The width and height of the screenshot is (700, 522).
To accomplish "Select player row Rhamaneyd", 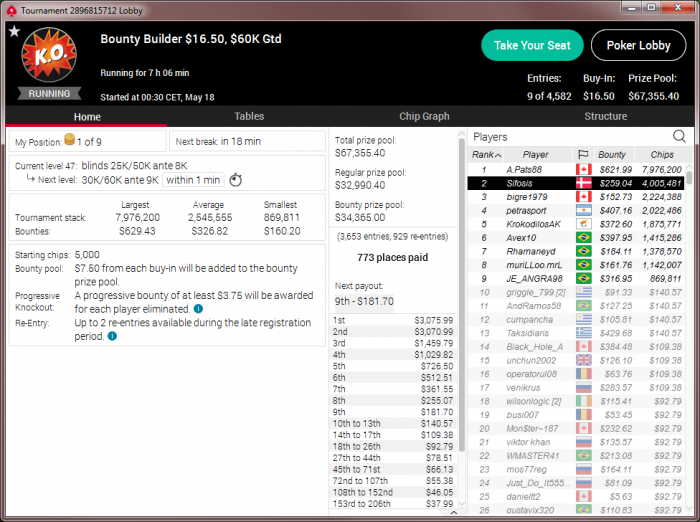I will 575,251.
